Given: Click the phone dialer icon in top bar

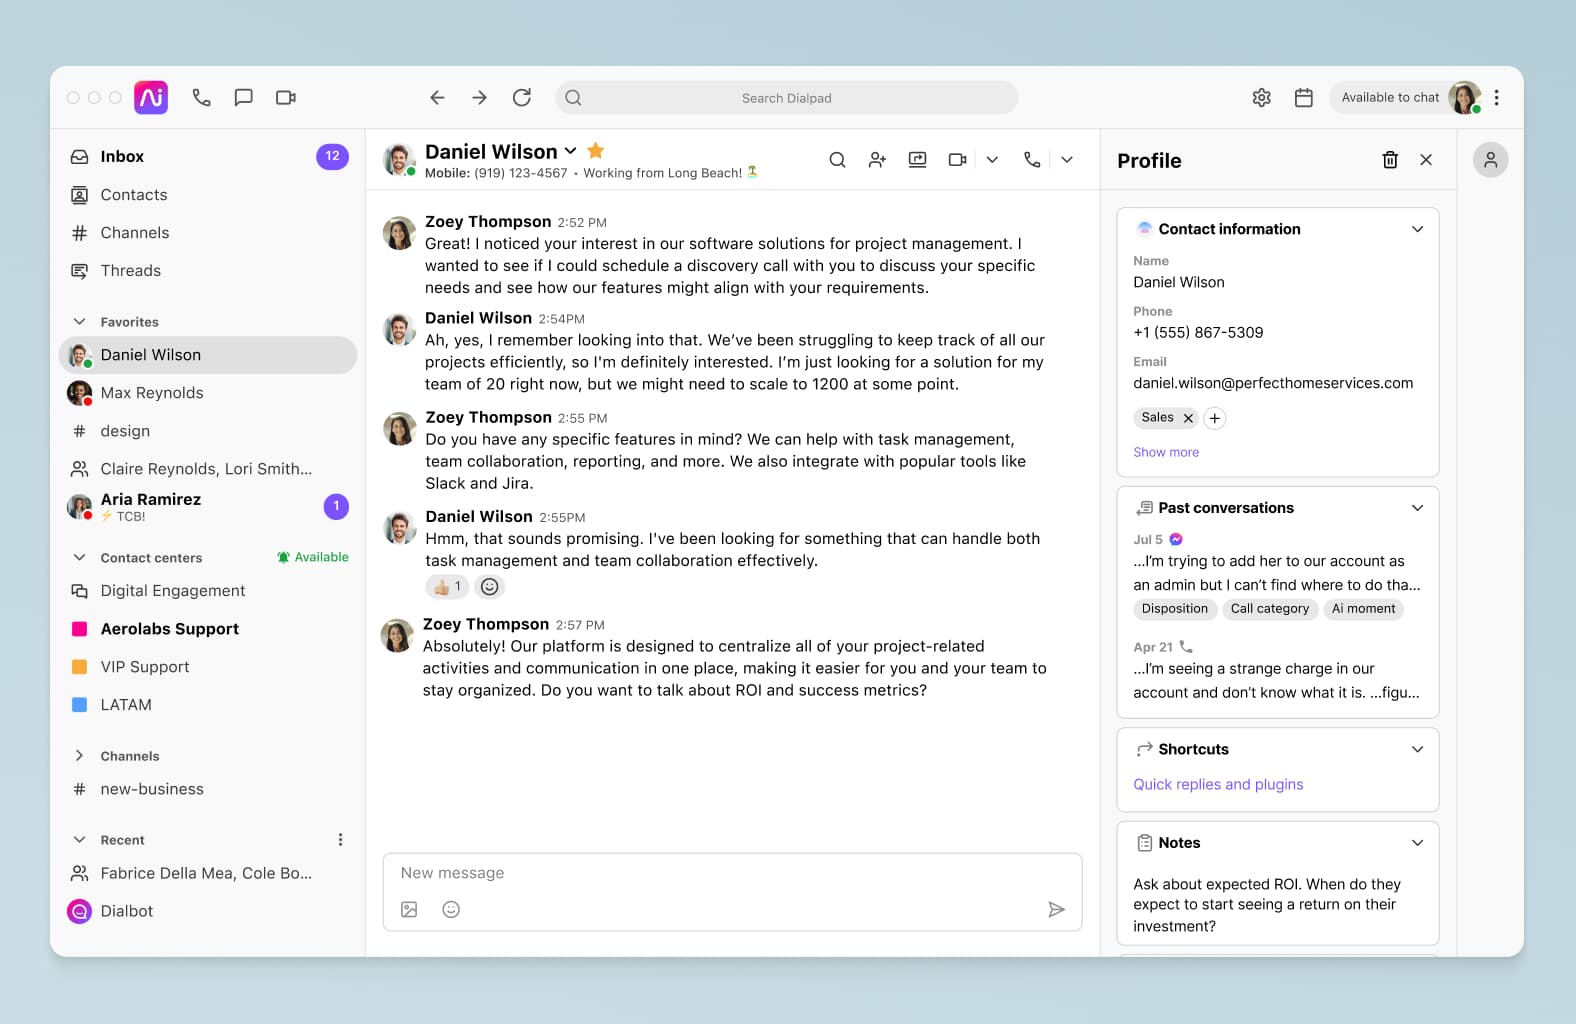Looking at the screenshot, I should [202, 98].
